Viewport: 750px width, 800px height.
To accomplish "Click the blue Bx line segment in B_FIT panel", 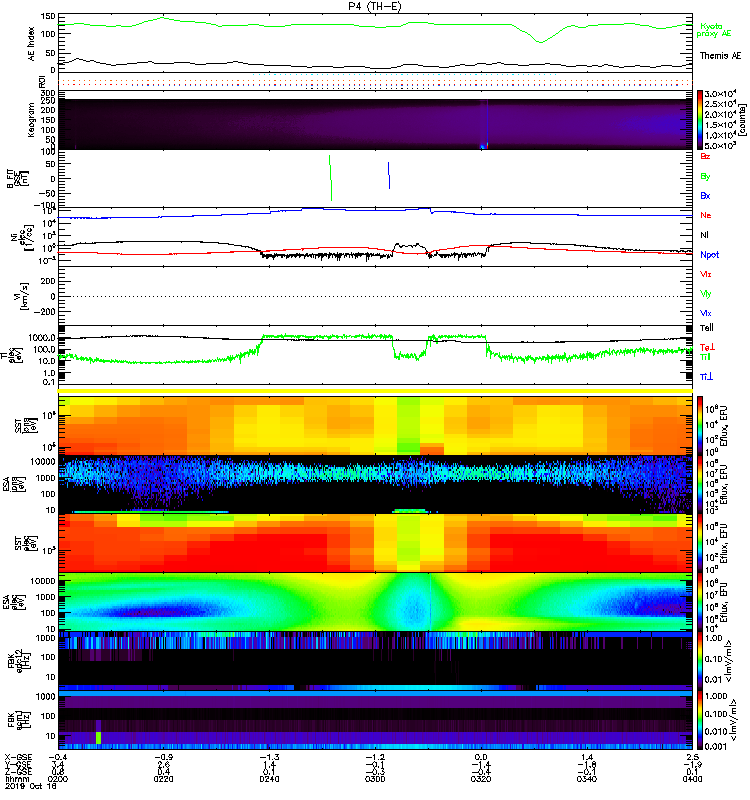I will (x=389, y=176).
